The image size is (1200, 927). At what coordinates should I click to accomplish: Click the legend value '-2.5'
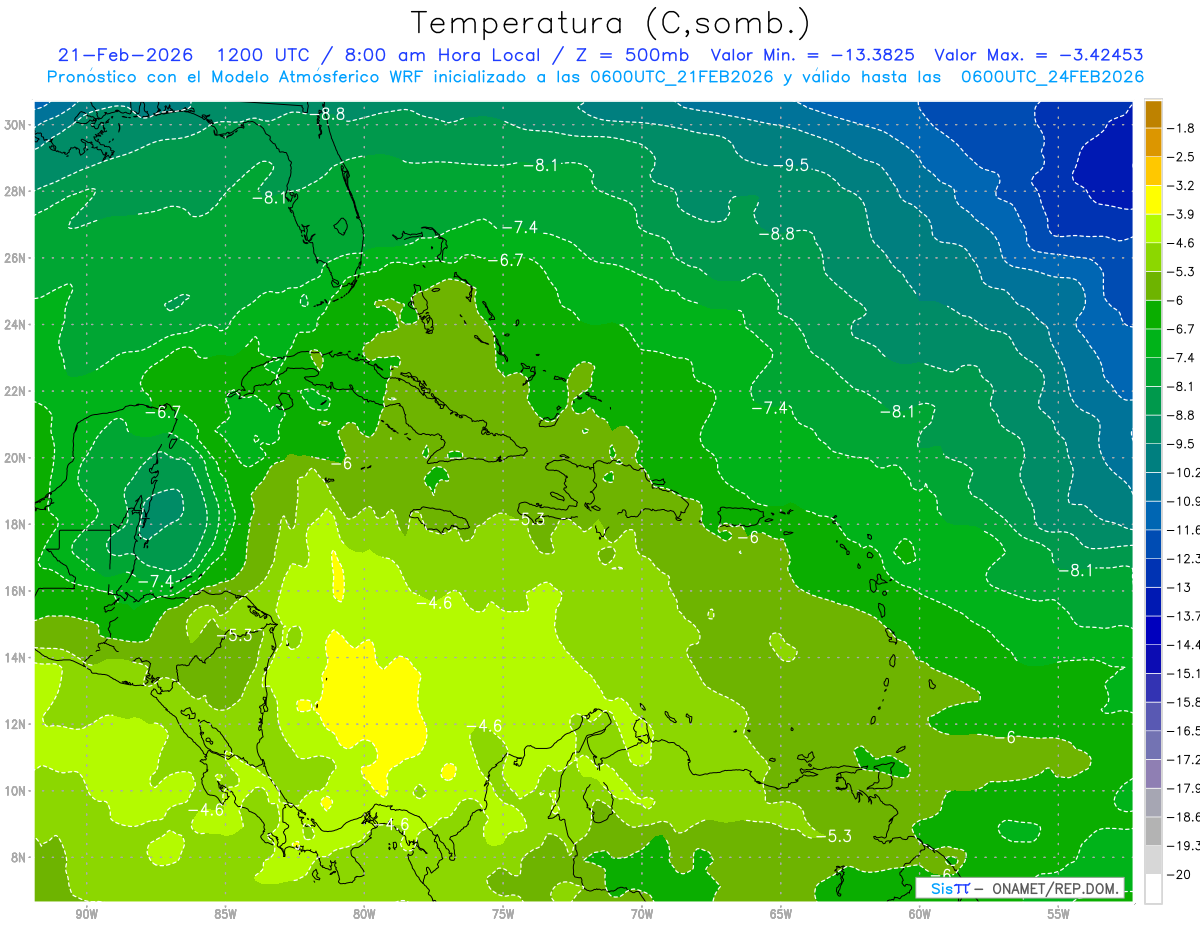click(x=1182, y=157)
